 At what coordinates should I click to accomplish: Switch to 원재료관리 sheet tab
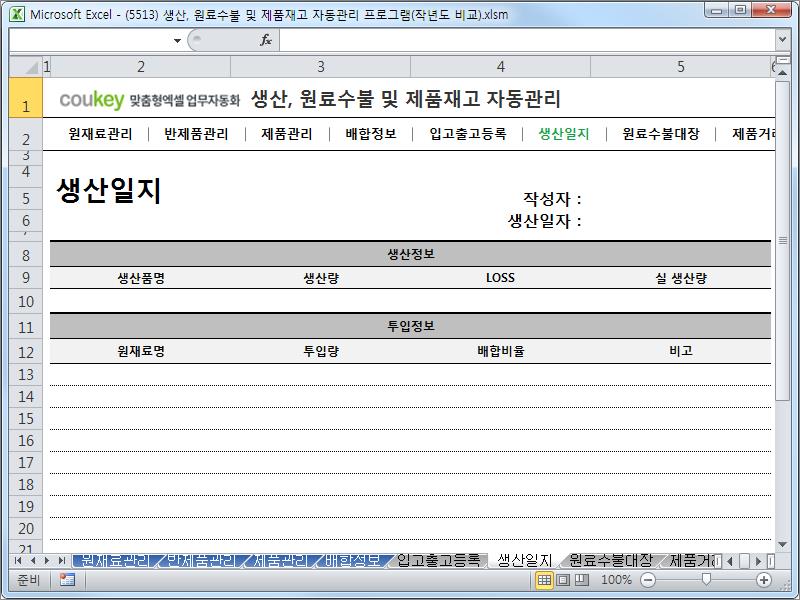click(x=115, y=560)
